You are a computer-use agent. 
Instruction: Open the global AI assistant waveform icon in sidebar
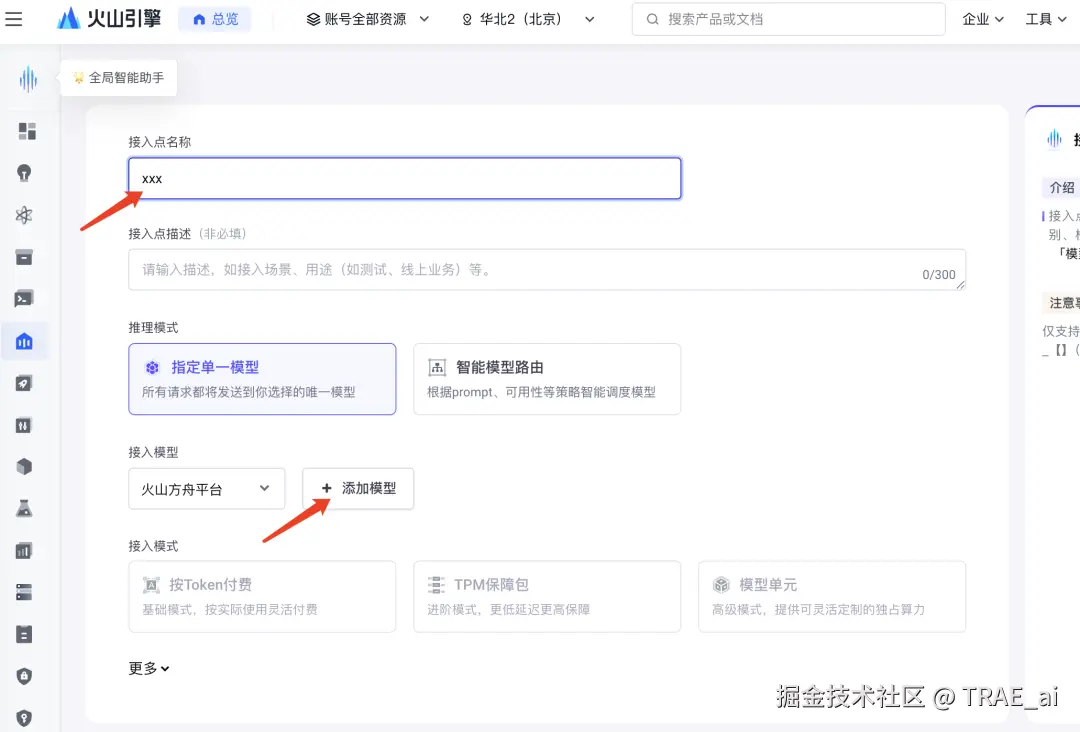[28, 79]
